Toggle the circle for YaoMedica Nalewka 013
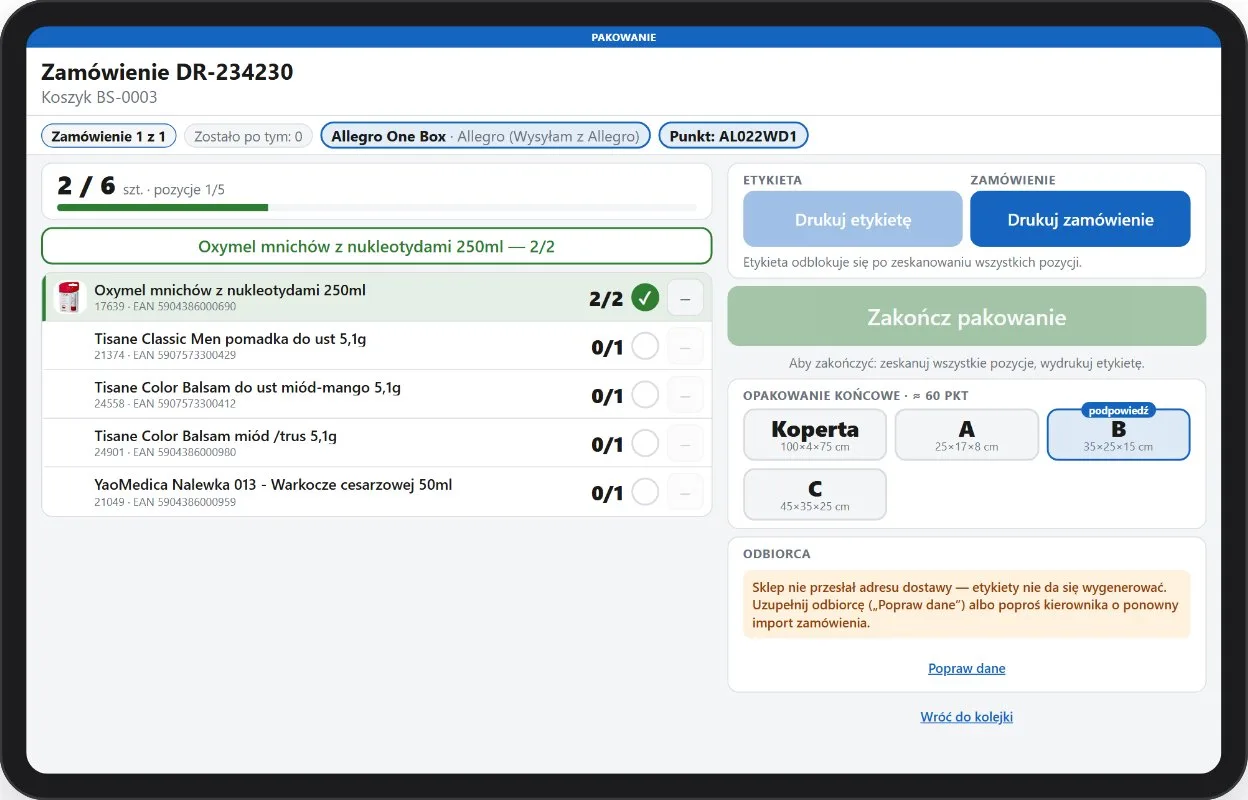The image size is (1248, 800). (x=645, y=492)
